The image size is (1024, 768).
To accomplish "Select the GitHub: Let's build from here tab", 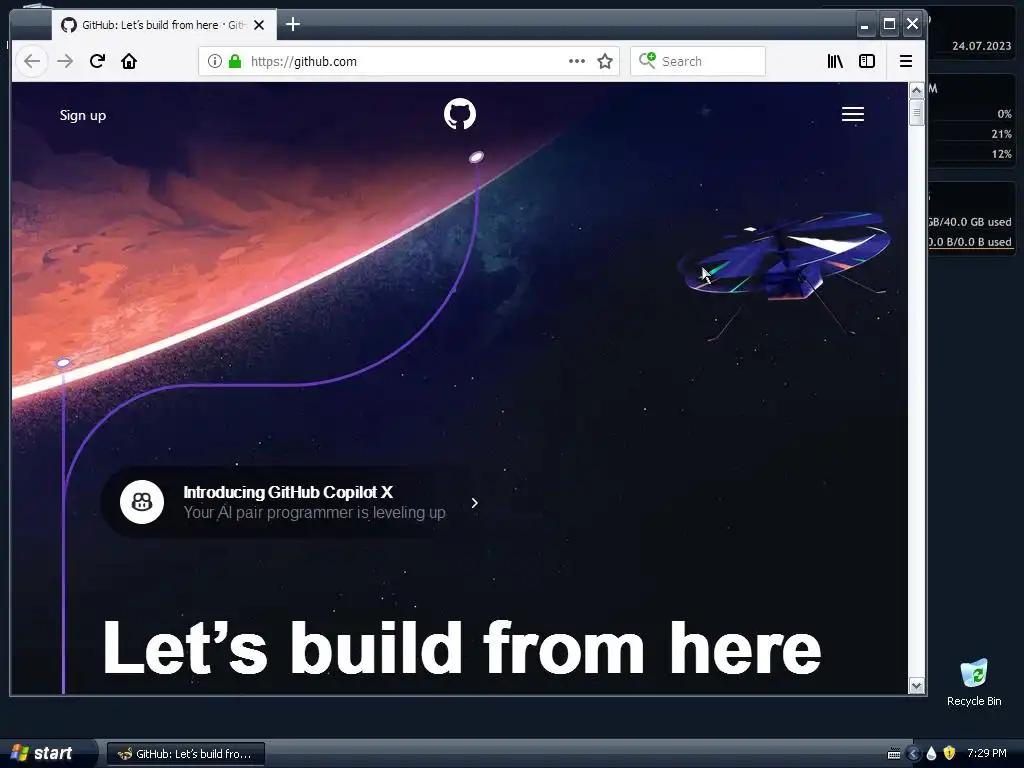I will click(x=164, y=25).
